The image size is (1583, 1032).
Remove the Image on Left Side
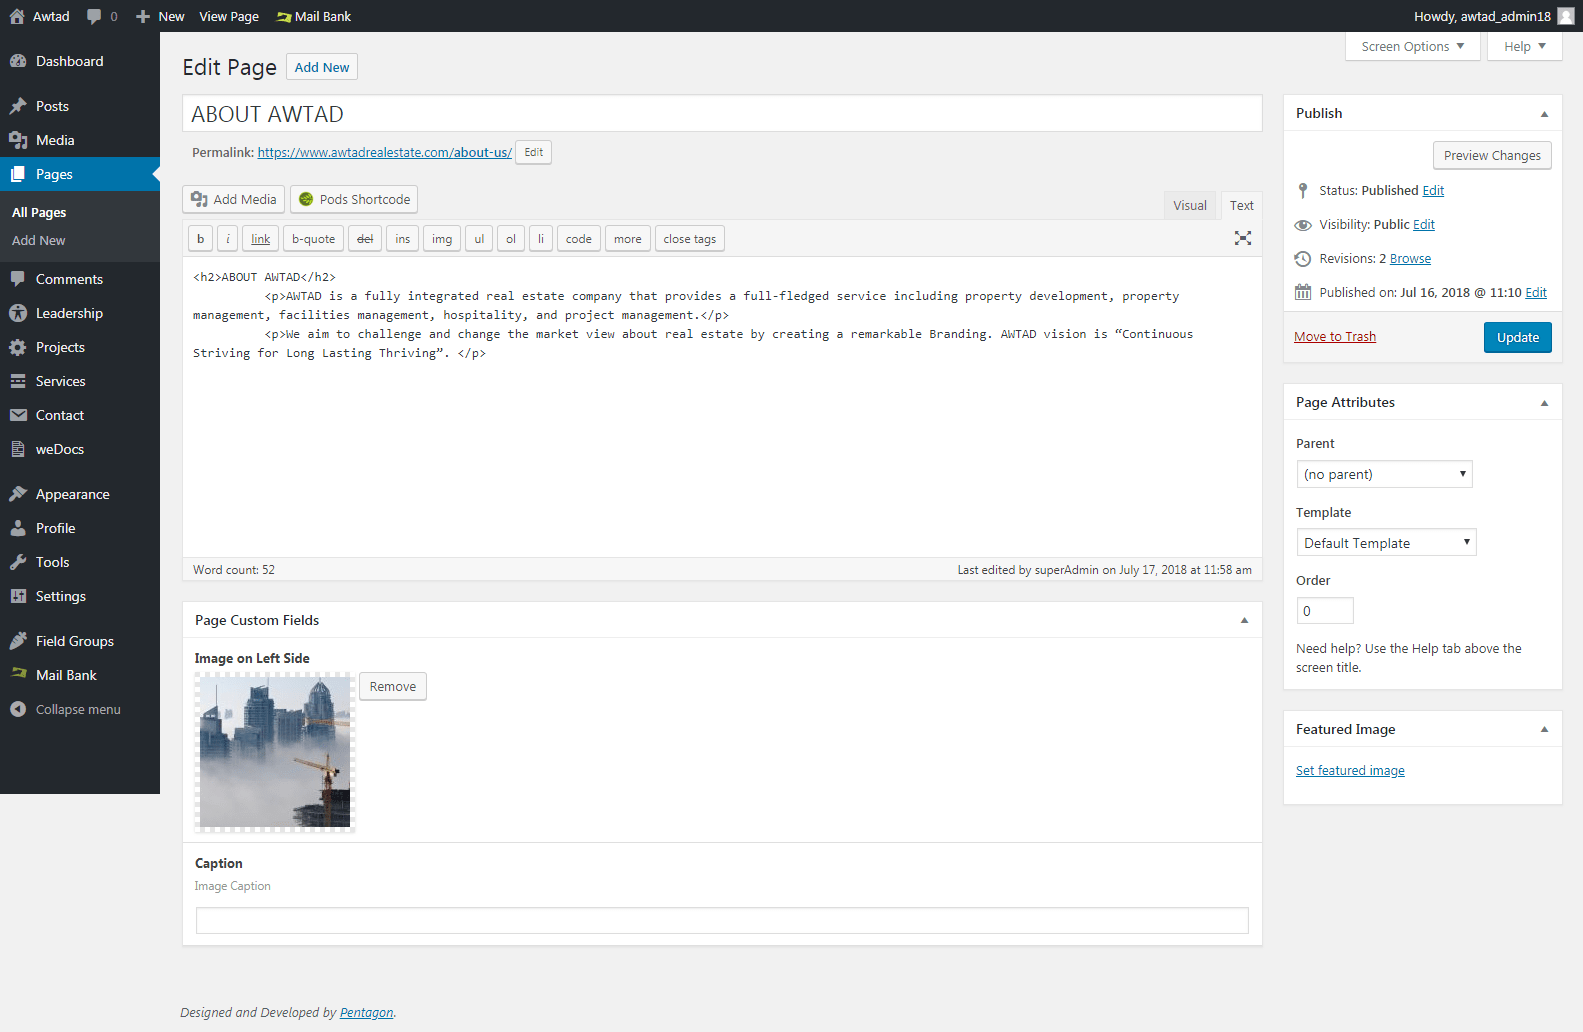pyautogui.click(x=393, y=686)
